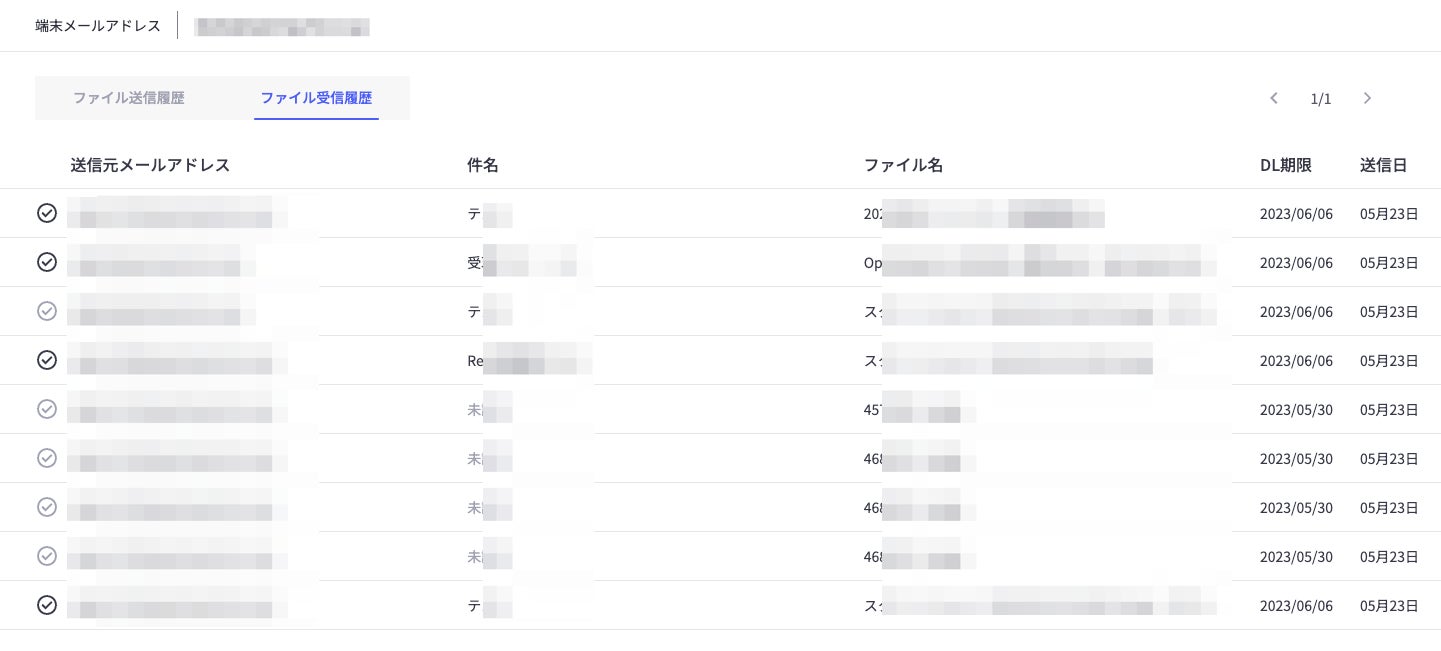Image resolution: width=1441 pixels, height=651 pixels.
Task: Click the ファイル名 column header
Action: point(903,165)
